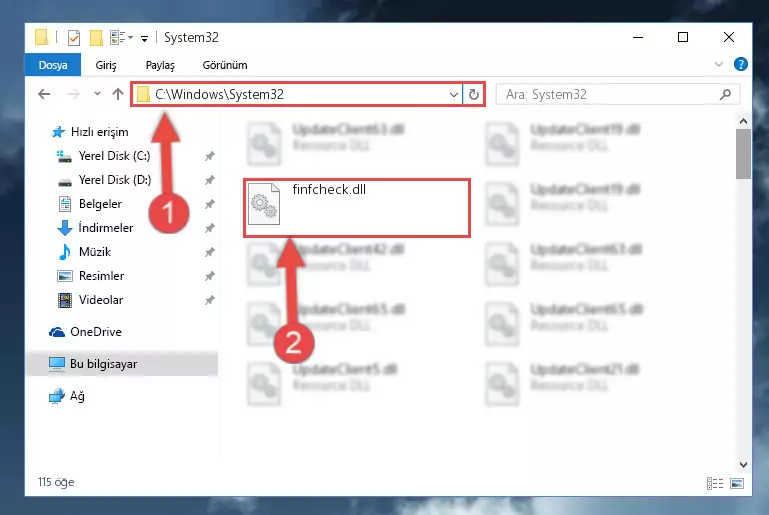Switch to details view layout
This screenshot has height=515, width=769.
pos(715,484)
